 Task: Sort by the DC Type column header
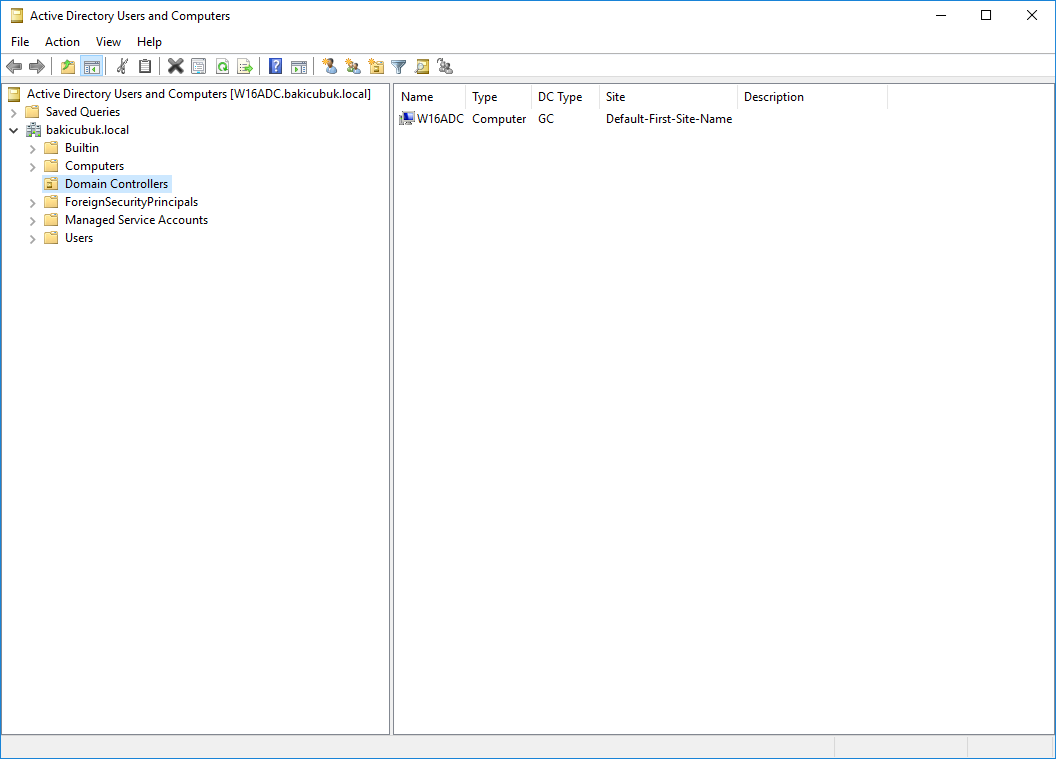[565, 97]
